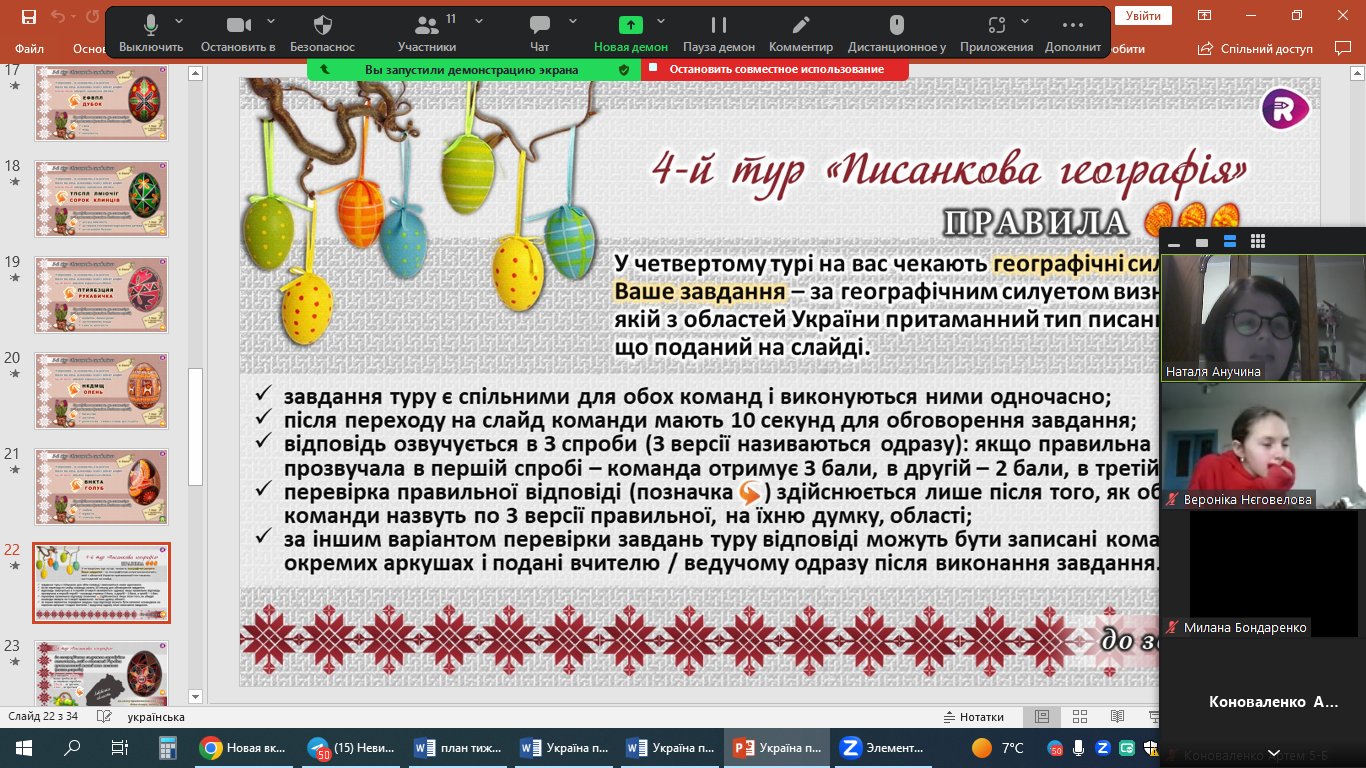Viewport: 1366px width, 768px height.
Task: Open the weather widget showing 7°C
Action: [x=998, y=747]
